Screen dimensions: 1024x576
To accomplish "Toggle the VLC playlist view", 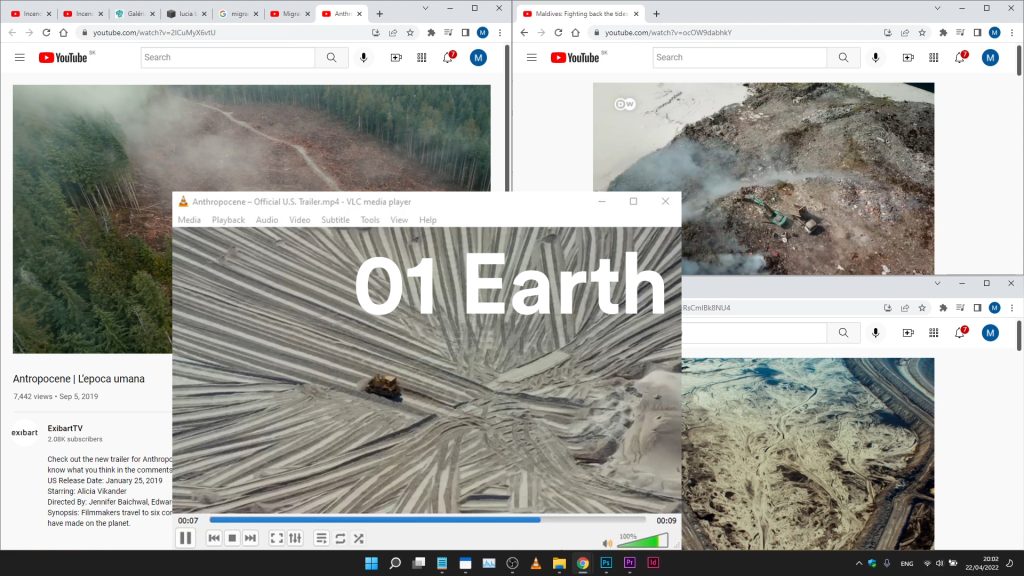I will 321,538.
